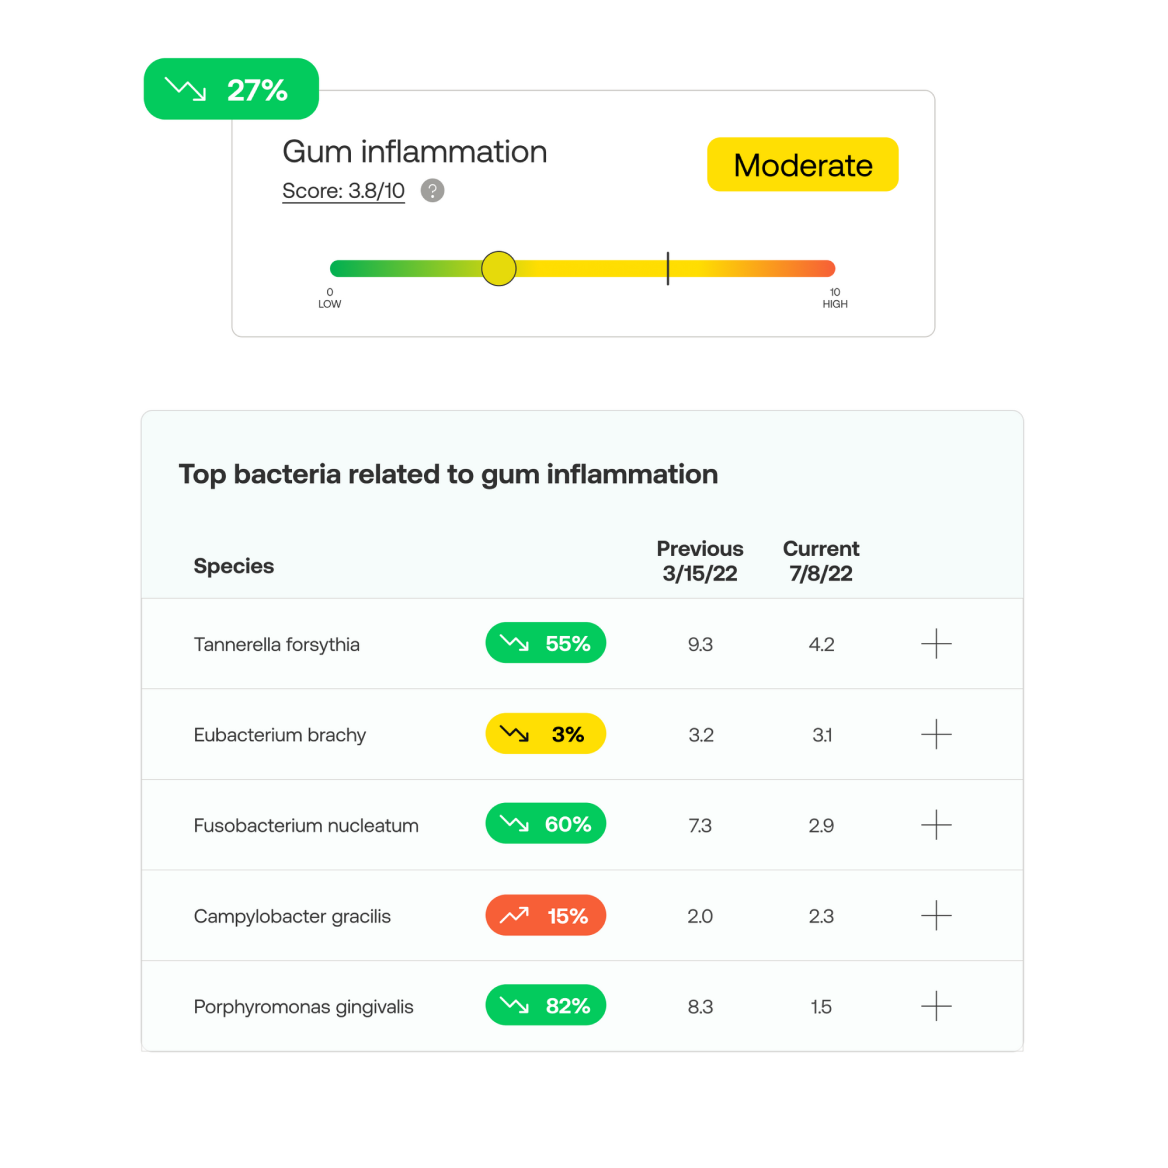Click the yellow Moderate status button
This screenshot has height=1168, width=1168.
pyautogui.click(x=802, y=165)
